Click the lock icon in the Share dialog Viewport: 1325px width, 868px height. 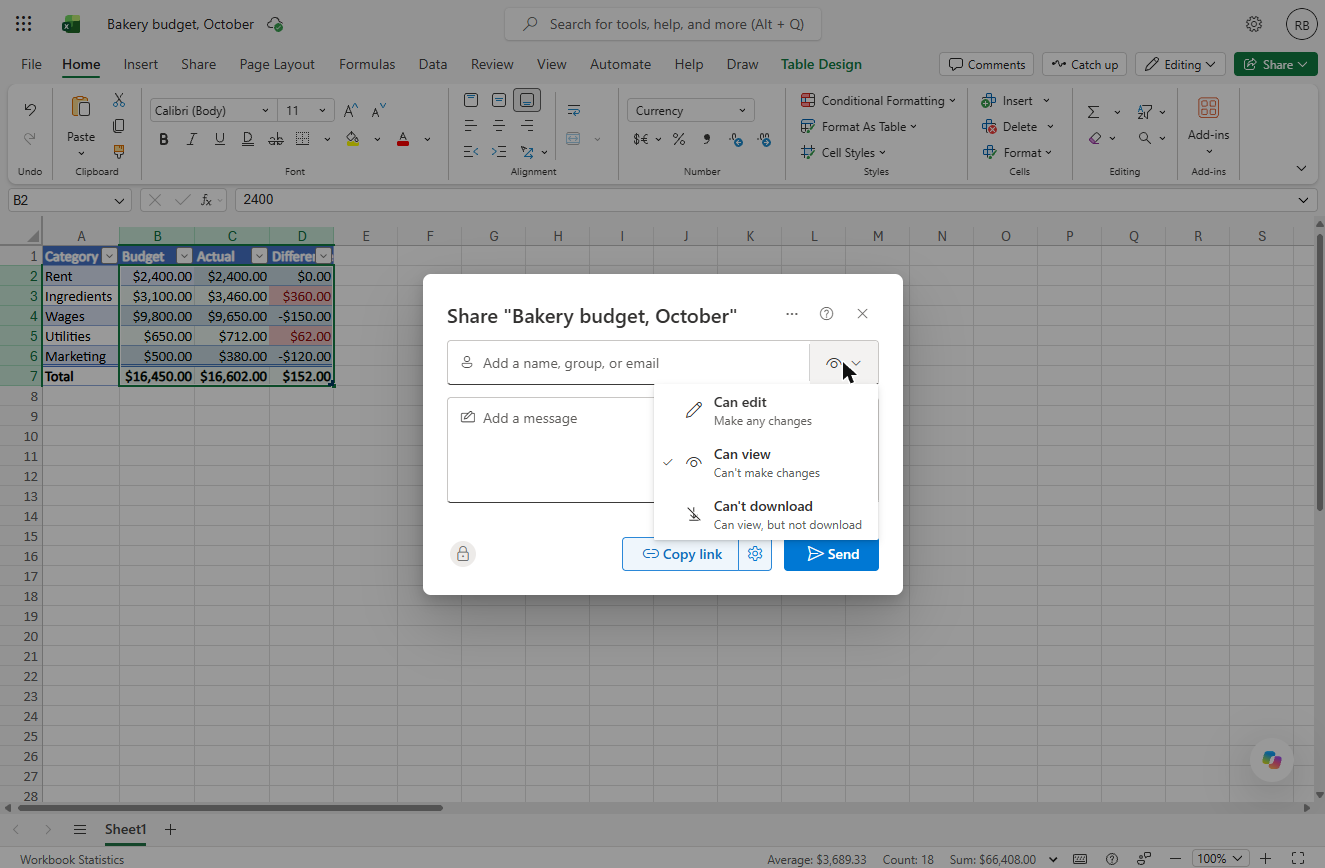(x=462, y=554)
